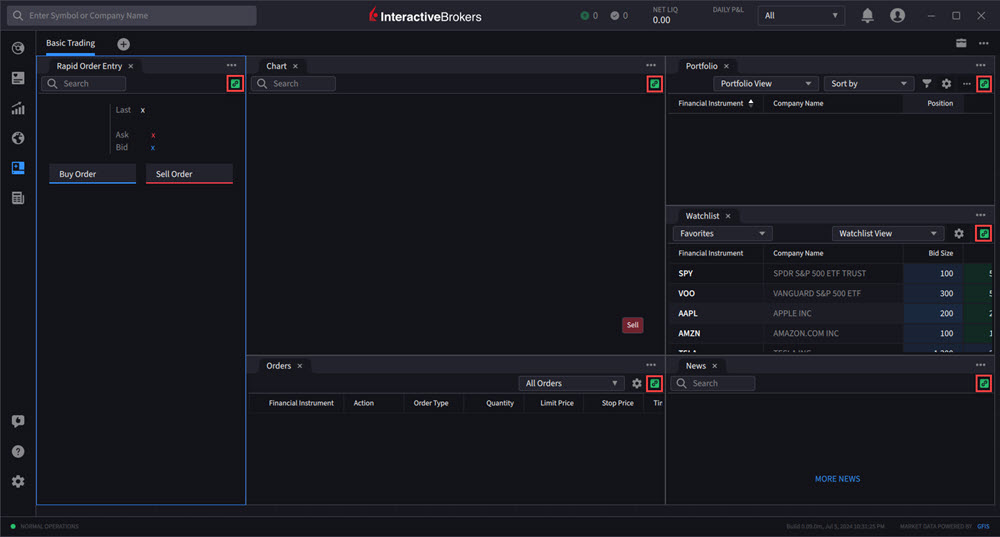Screen dimensions: 1000x537
Task: Select the News panel tab
Action: (696, 365)
